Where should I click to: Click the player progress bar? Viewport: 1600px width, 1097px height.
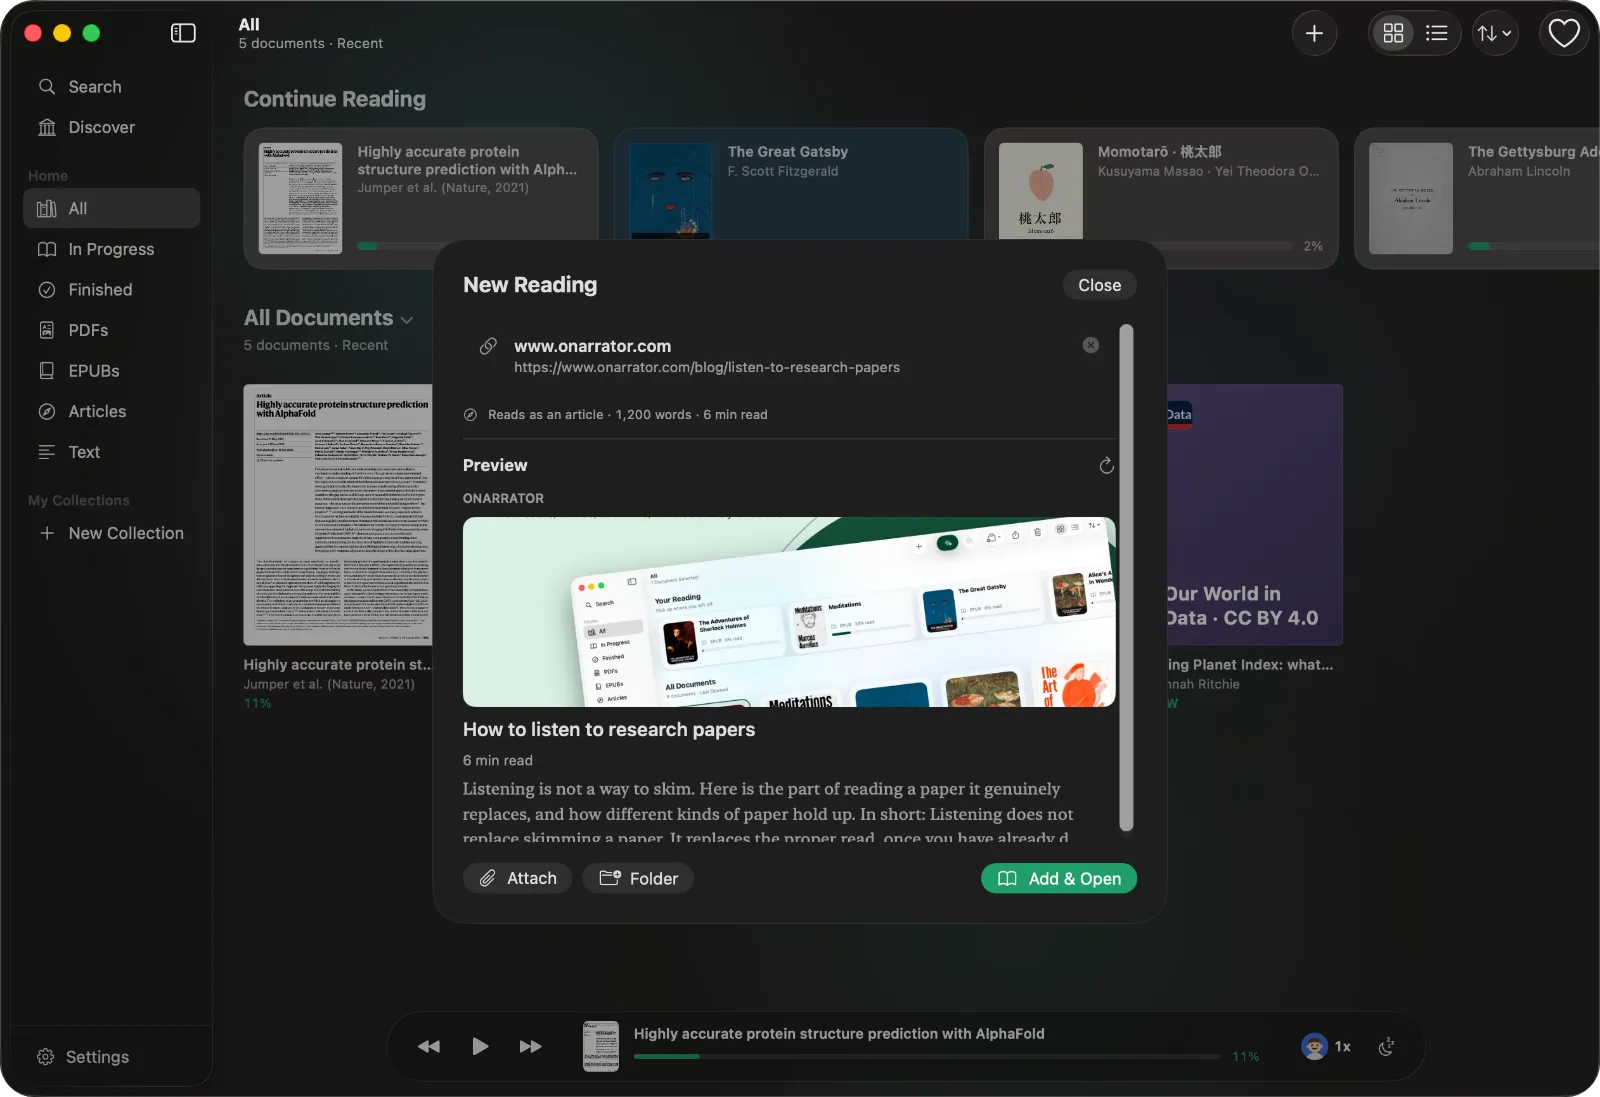pos(927,1056)
